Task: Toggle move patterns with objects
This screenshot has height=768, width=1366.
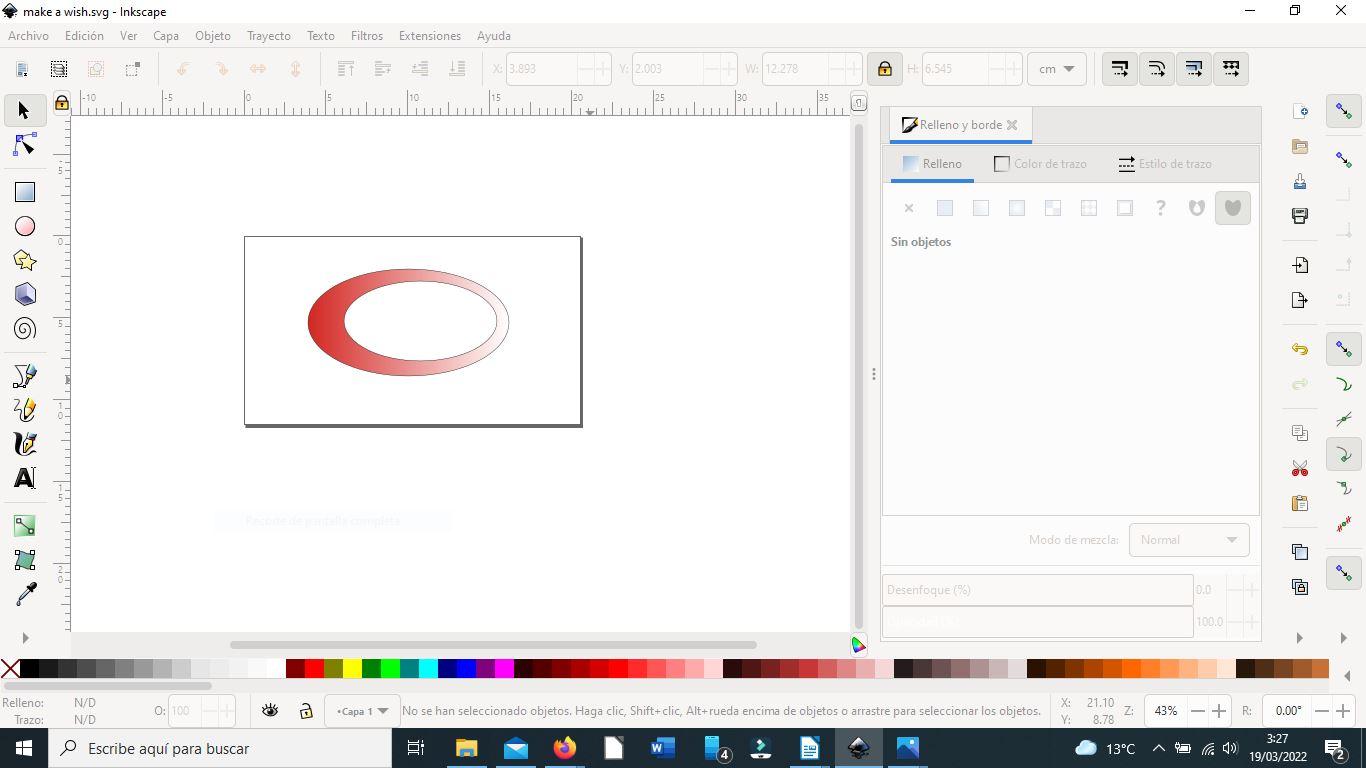Action: pos(1231,69)
